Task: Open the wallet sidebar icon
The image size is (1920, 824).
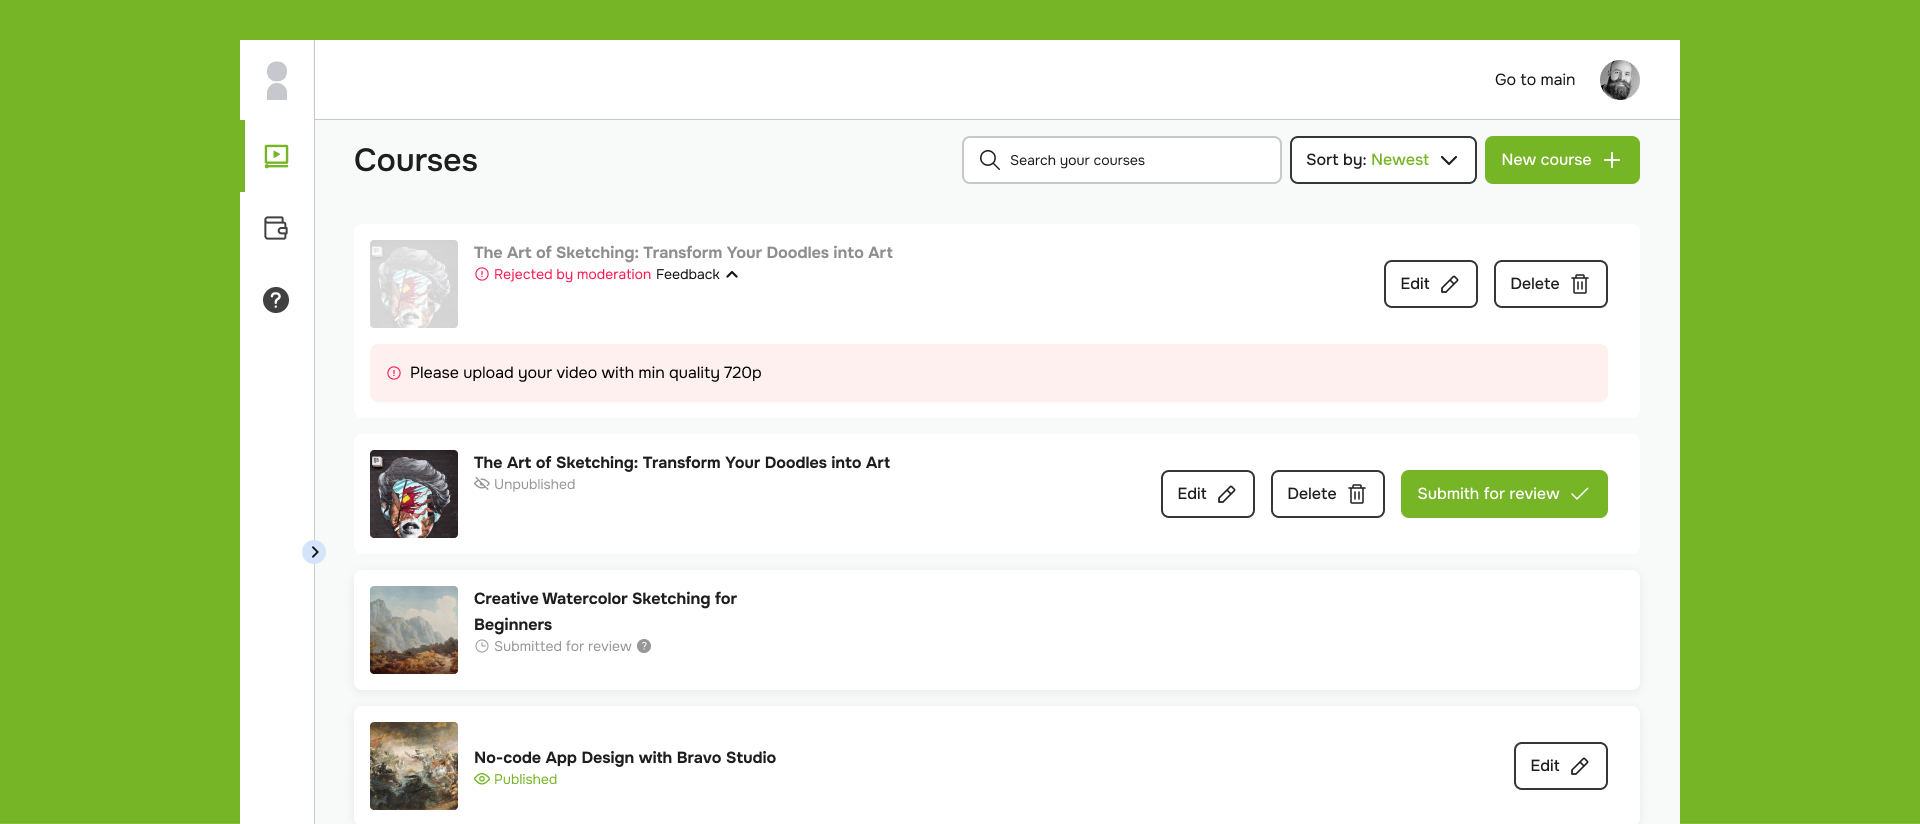Action: click(276, 228)
